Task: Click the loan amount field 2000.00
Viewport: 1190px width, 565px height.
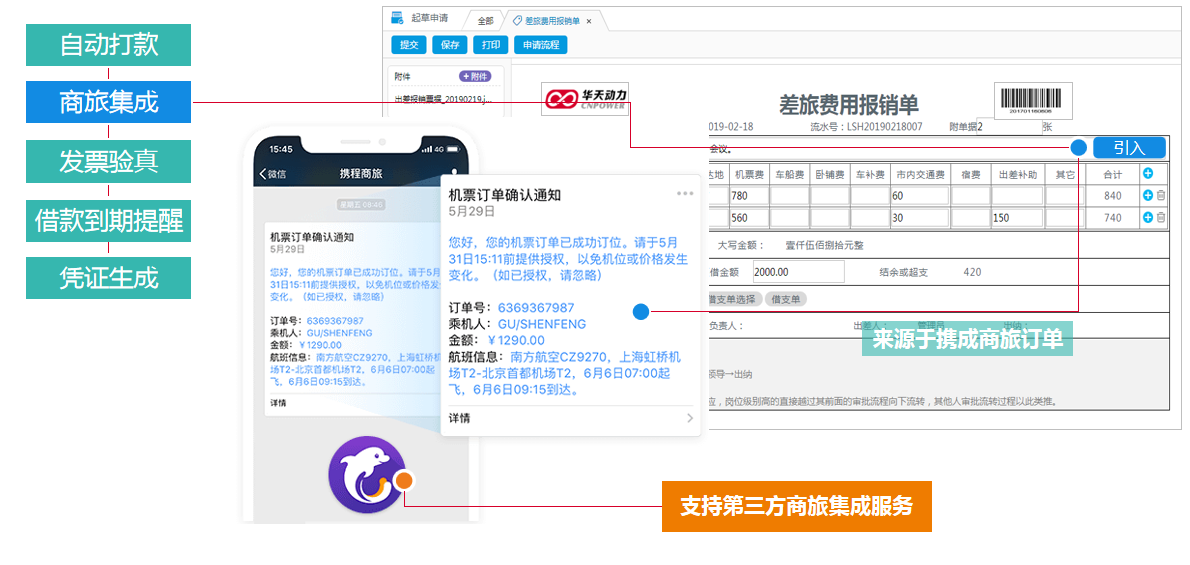Action: [x=798, y=272]
